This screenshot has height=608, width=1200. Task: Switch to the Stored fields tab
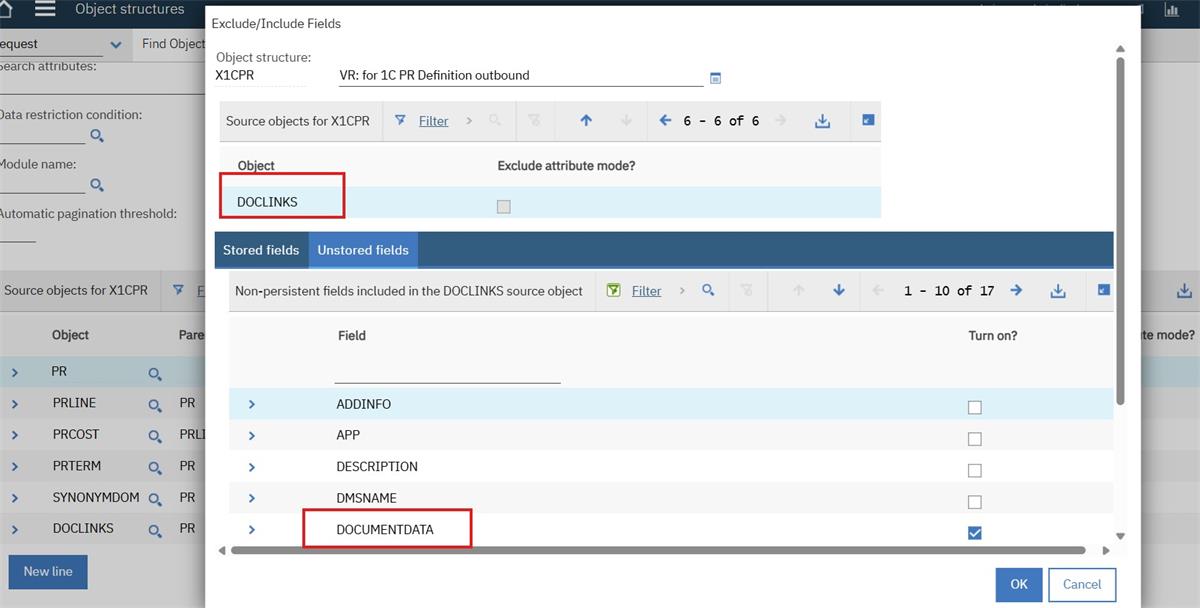[261, 250]
